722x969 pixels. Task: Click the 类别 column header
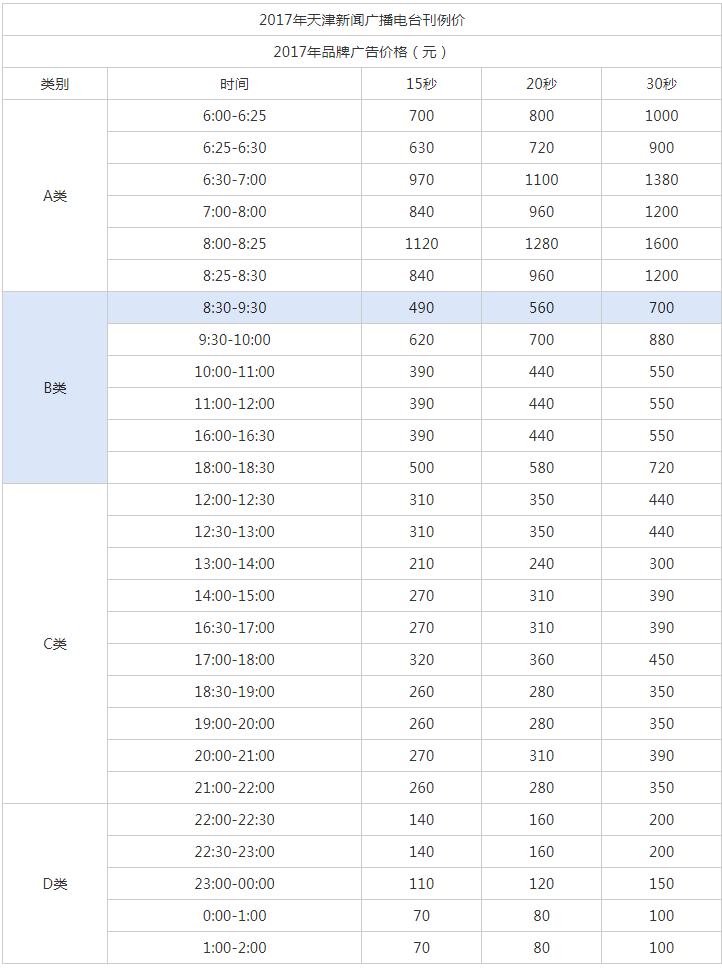click(54, 83)
